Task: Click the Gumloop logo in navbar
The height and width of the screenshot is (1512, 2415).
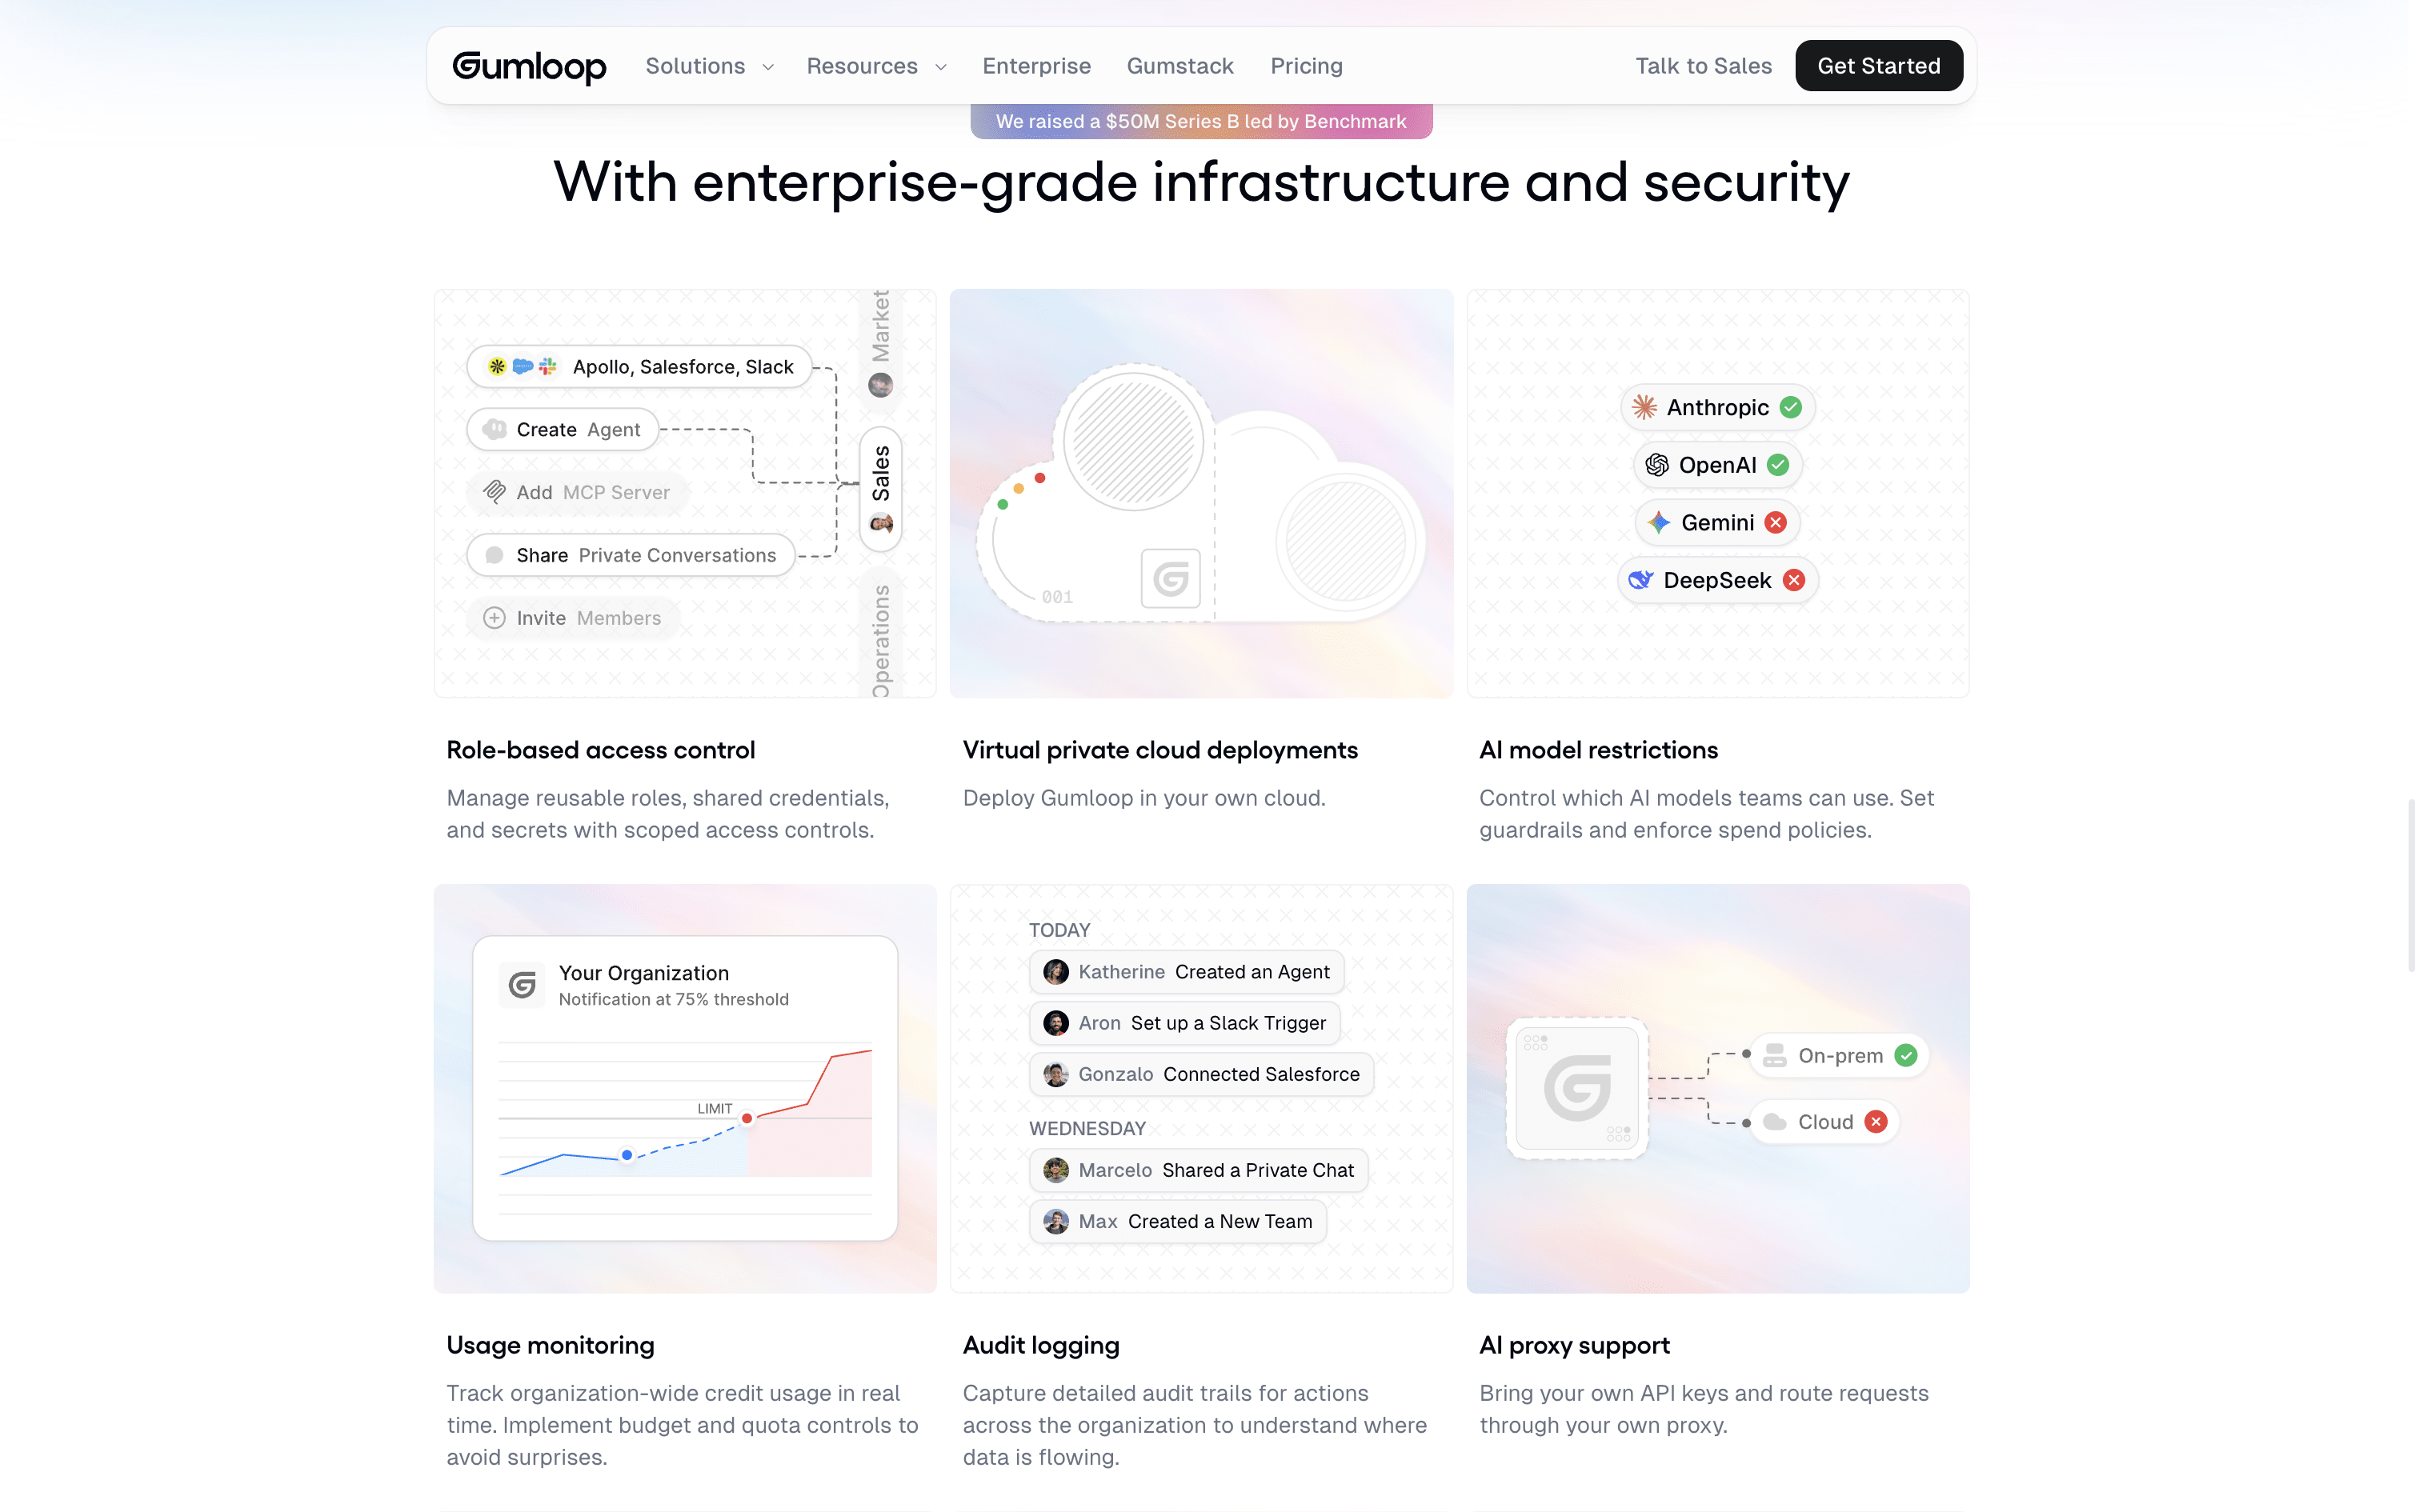Action: coord(529,66)
